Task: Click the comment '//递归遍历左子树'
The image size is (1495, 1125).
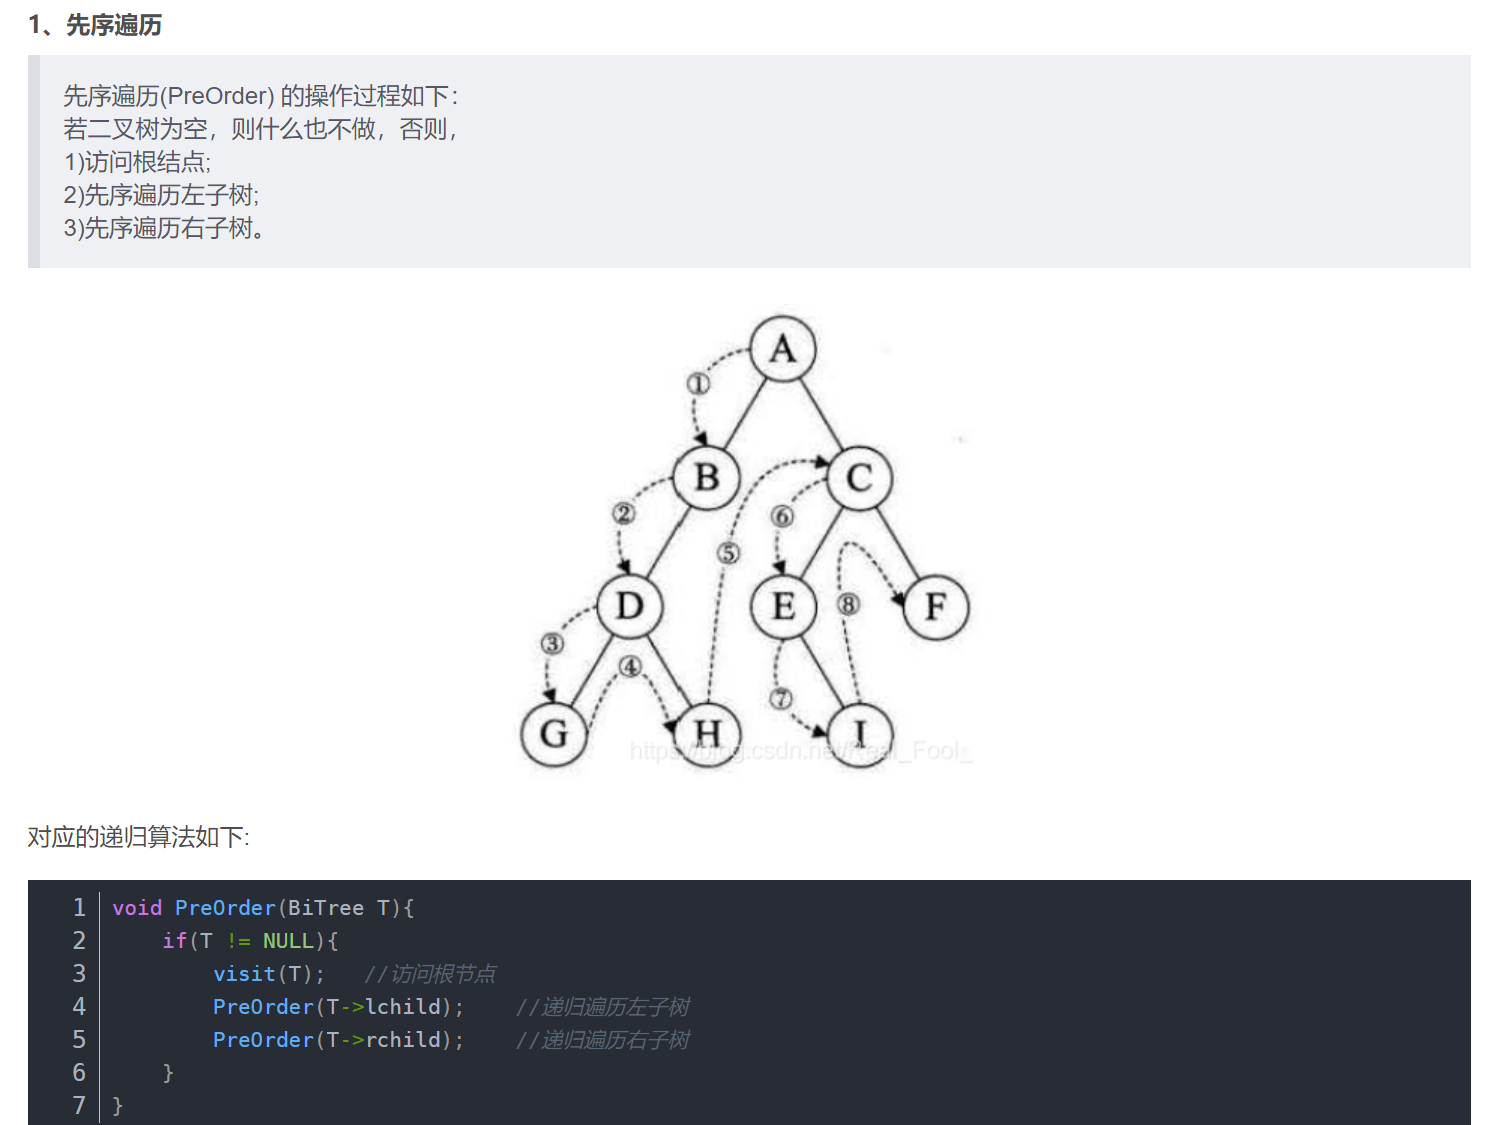Action: pyautogui.click(x=603, y=1007)
